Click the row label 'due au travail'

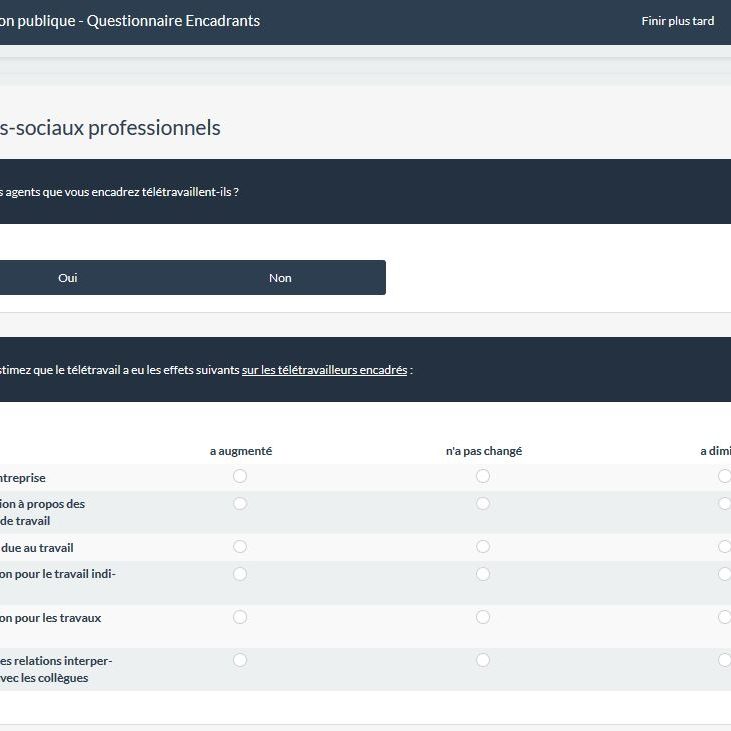(37, 548)
